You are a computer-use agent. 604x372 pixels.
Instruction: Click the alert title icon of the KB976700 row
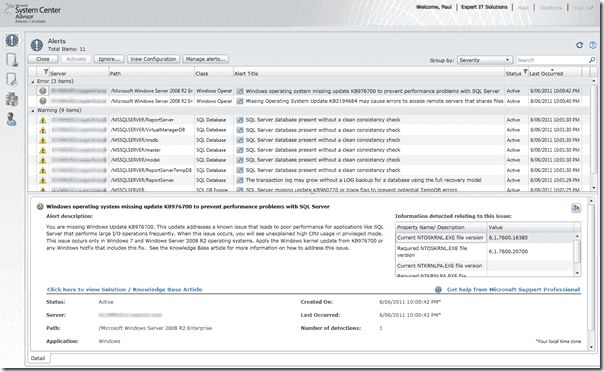240,91
